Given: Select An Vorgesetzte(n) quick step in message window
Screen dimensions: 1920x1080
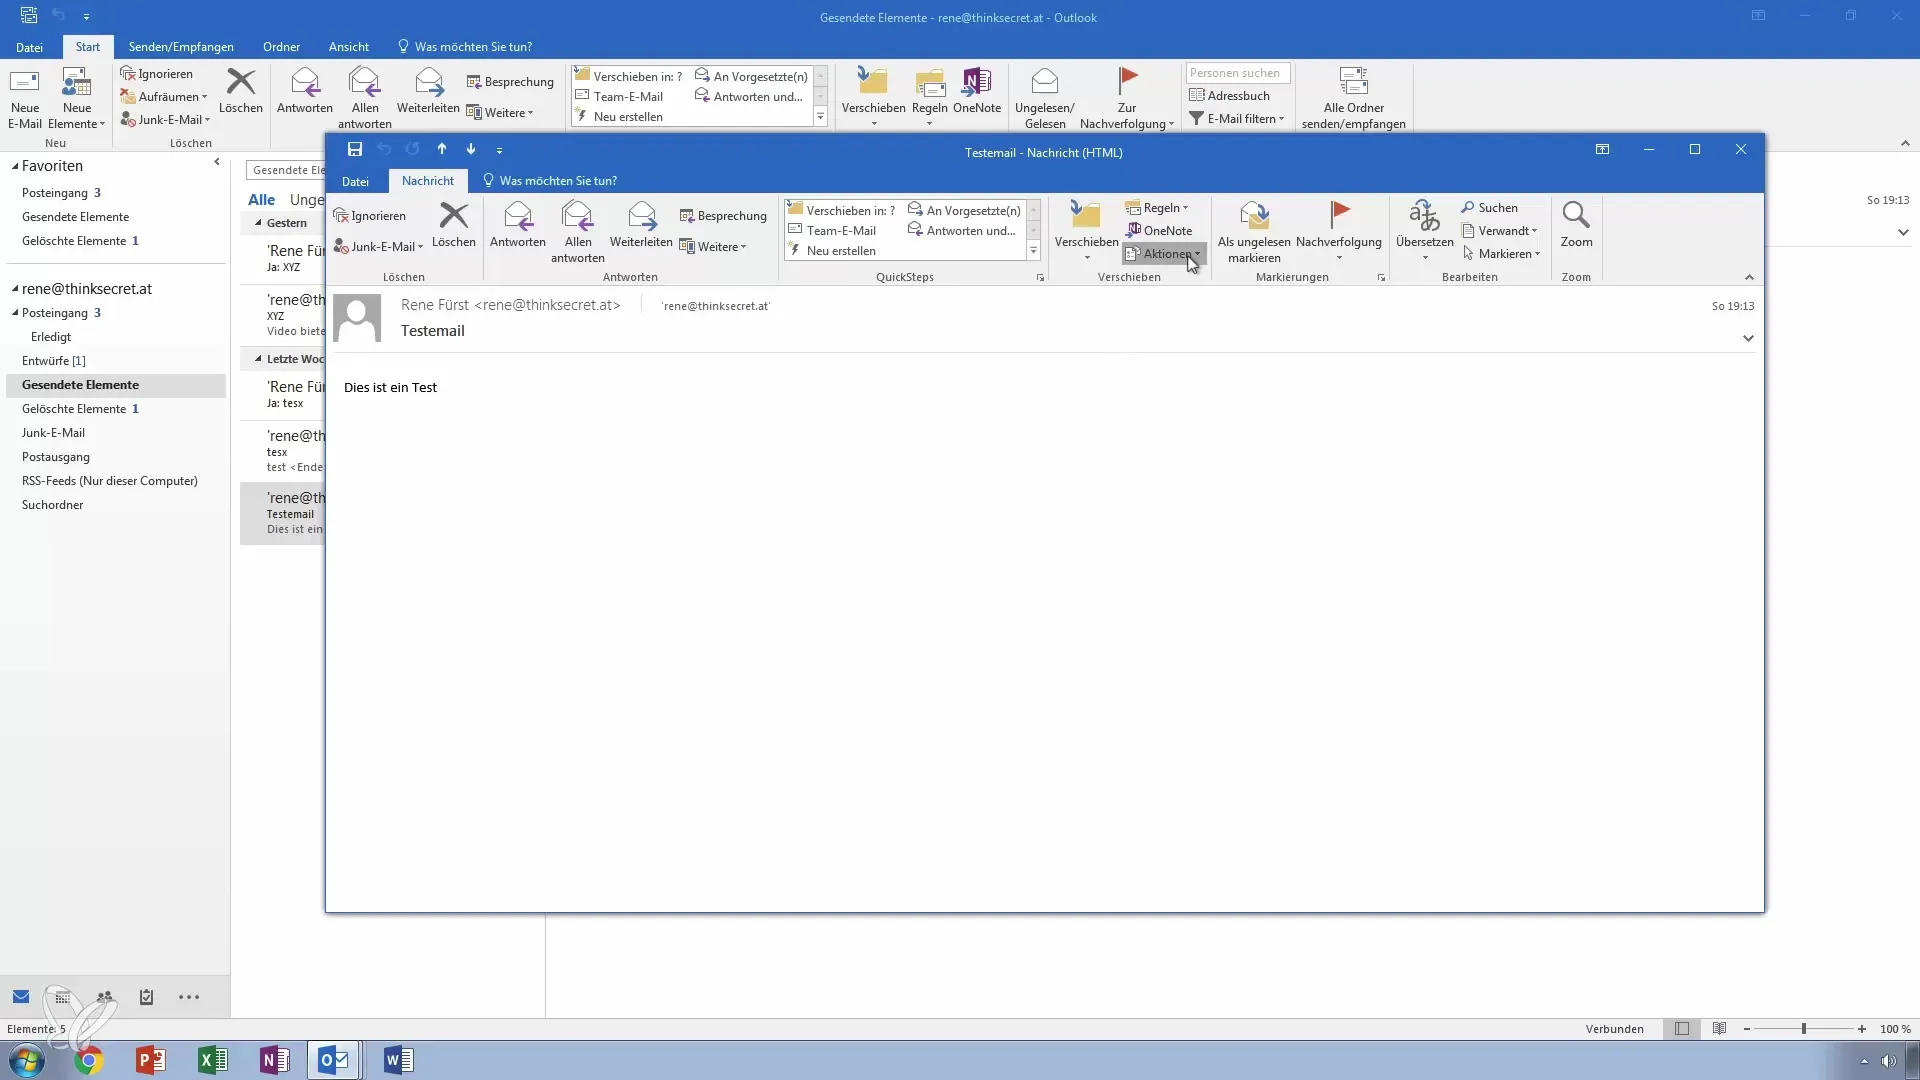Looking at the screenshot, I should point(964,210).
